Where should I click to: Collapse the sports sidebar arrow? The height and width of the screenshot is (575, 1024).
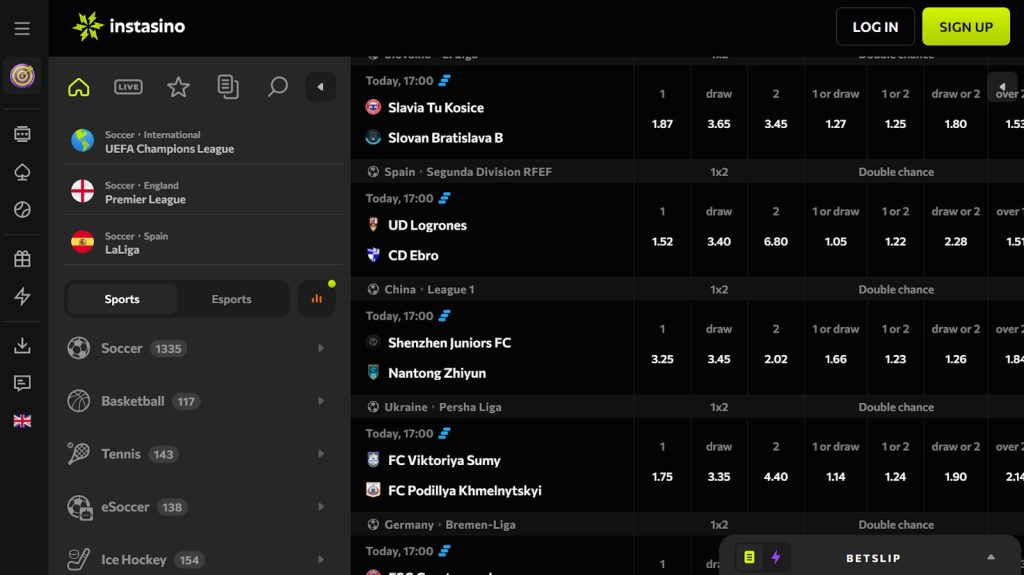click(x=320, y=87)
